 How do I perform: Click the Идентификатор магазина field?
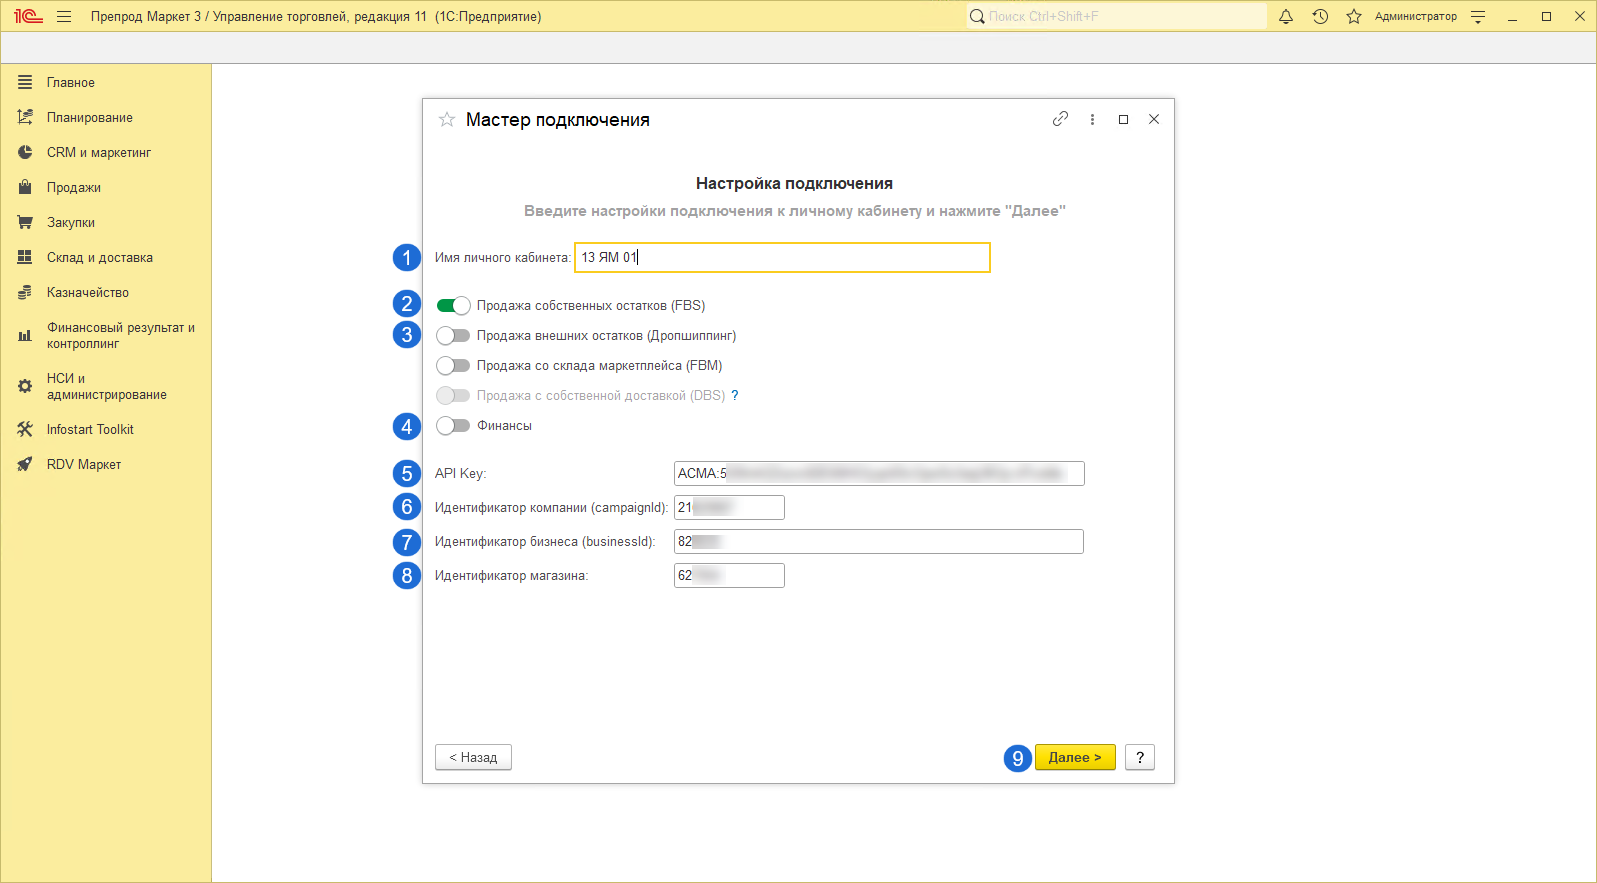point(729,575)
